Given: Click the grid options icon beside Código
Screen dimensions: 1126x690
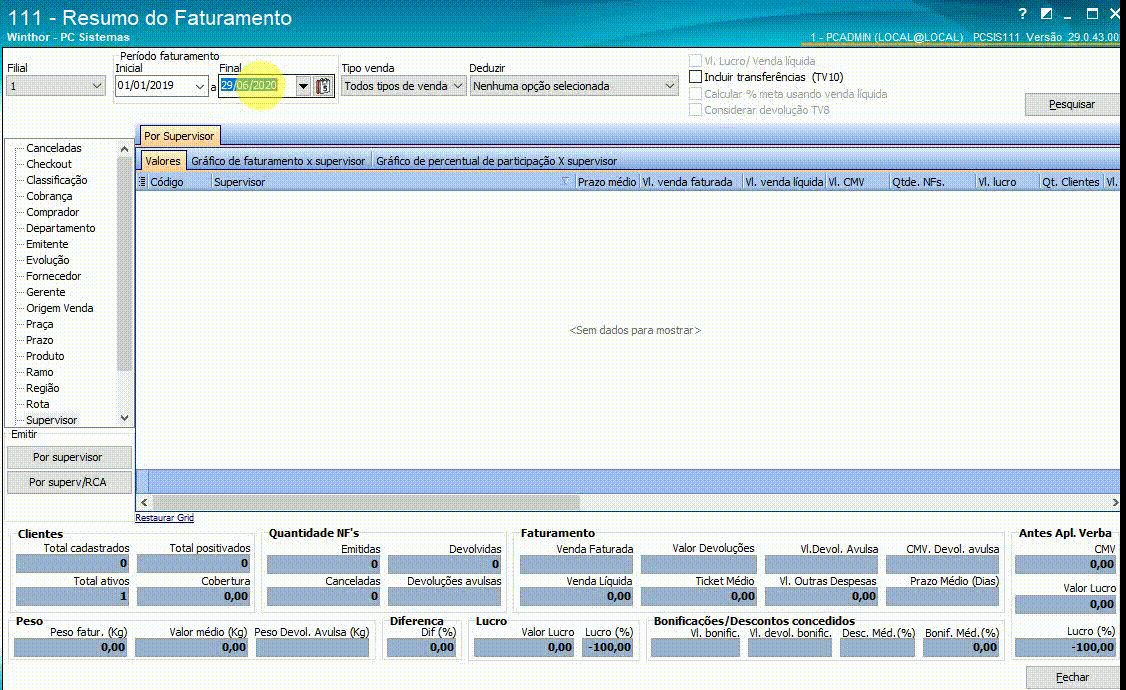Looking at the screenshot, I should tap(142, 182).
